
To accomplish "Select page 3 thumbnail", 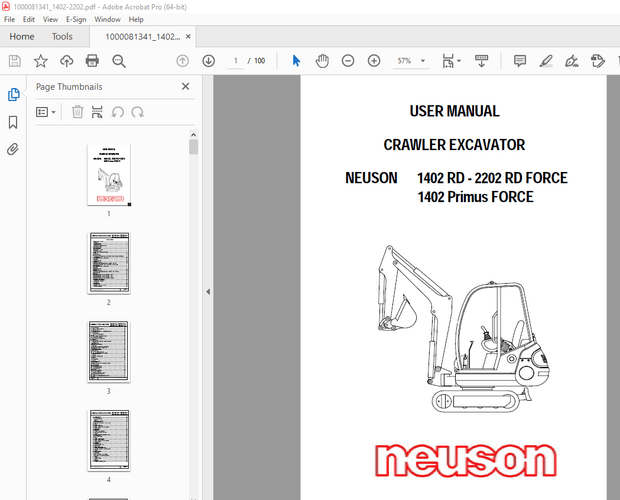I will 109,352.
